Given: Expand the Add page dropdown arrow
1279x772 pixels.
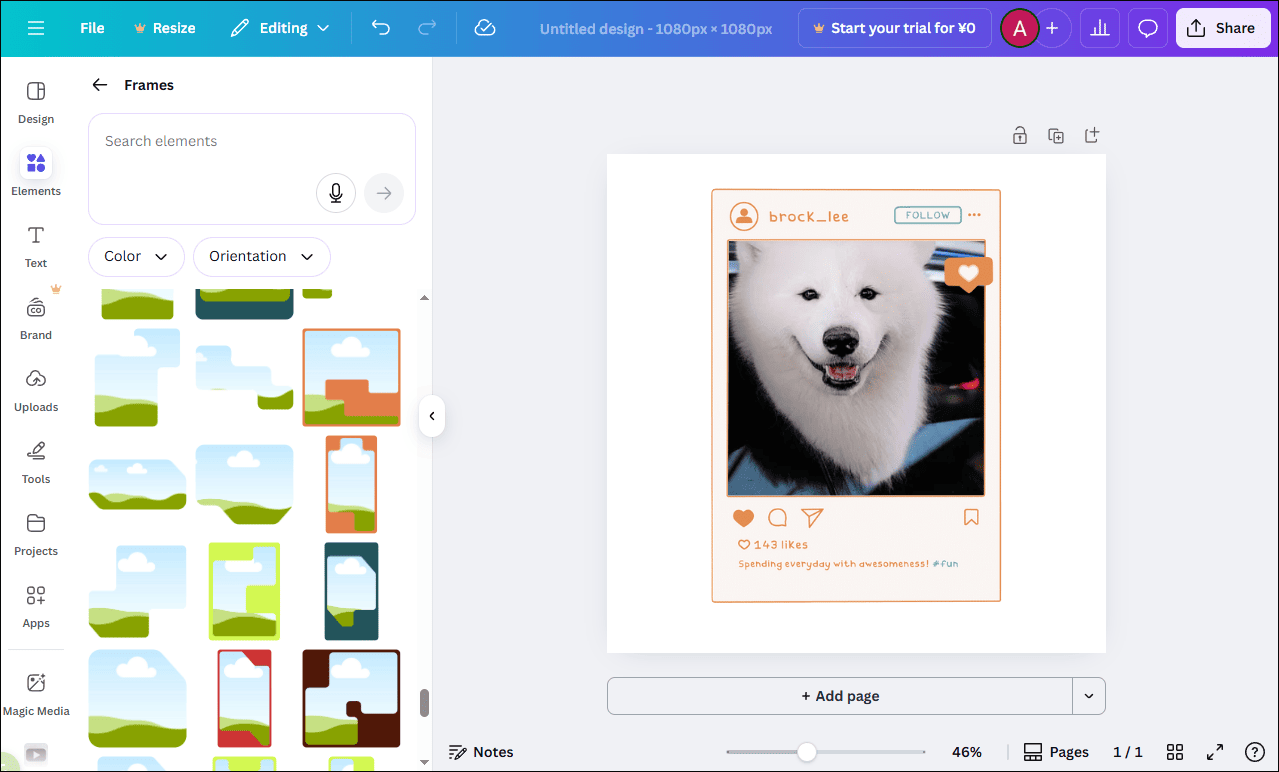Looking at the screenshot, I should pos(1089,696).
